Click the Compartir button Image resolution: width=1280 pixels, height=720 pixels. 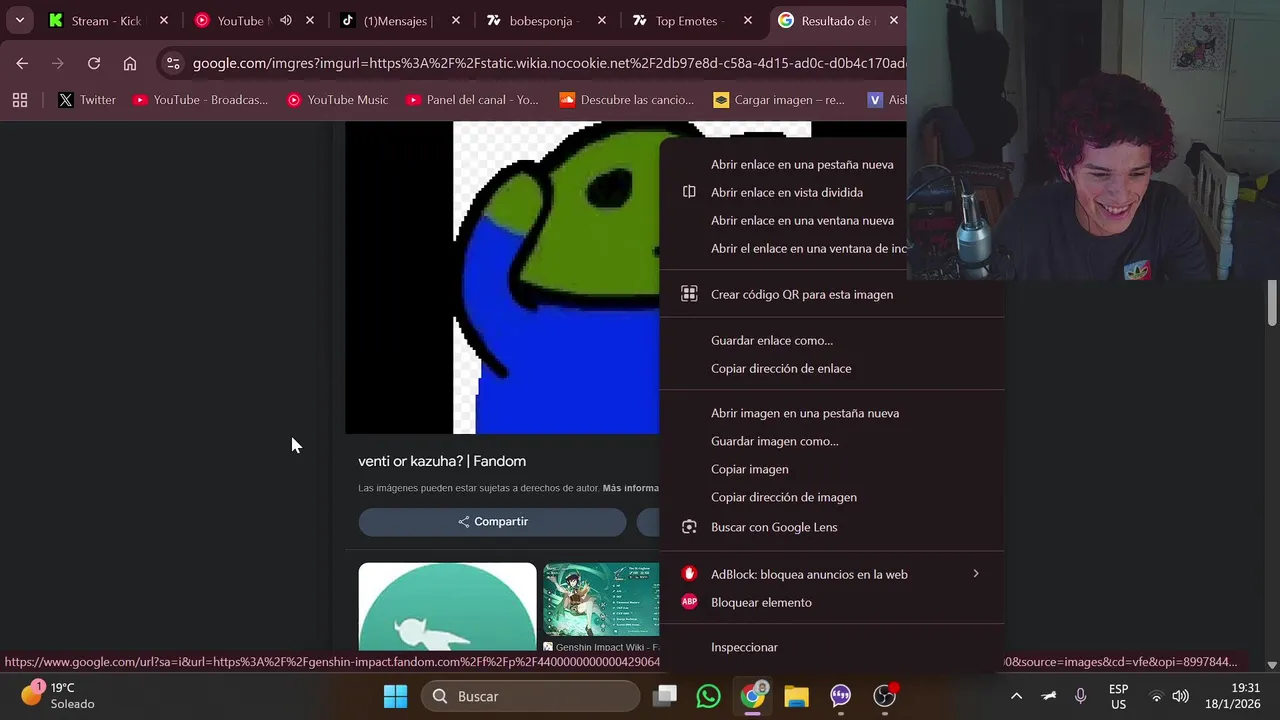click(x=492, y=521)
